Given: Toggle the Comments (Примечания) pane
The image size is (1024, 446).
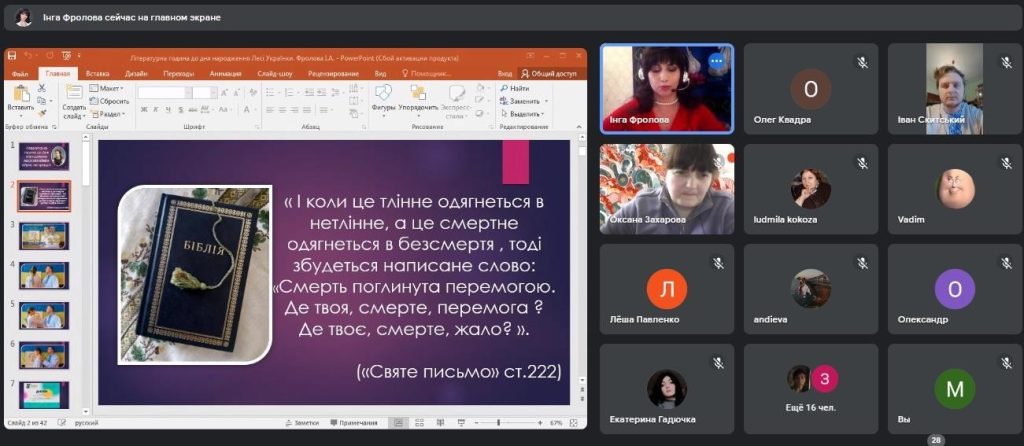Looking at the screenshot, I should click(x=352, y=423).
